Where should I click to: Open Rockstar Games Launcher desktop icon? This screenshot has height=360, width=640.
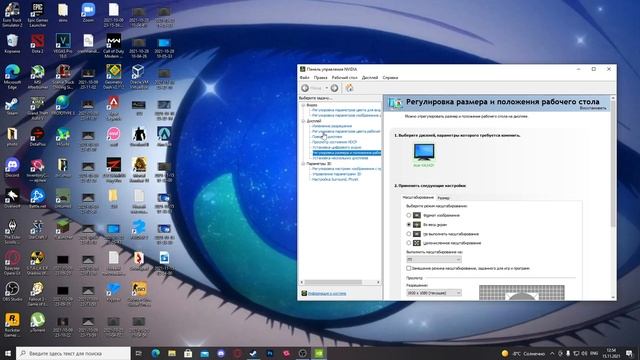[12, 324]
